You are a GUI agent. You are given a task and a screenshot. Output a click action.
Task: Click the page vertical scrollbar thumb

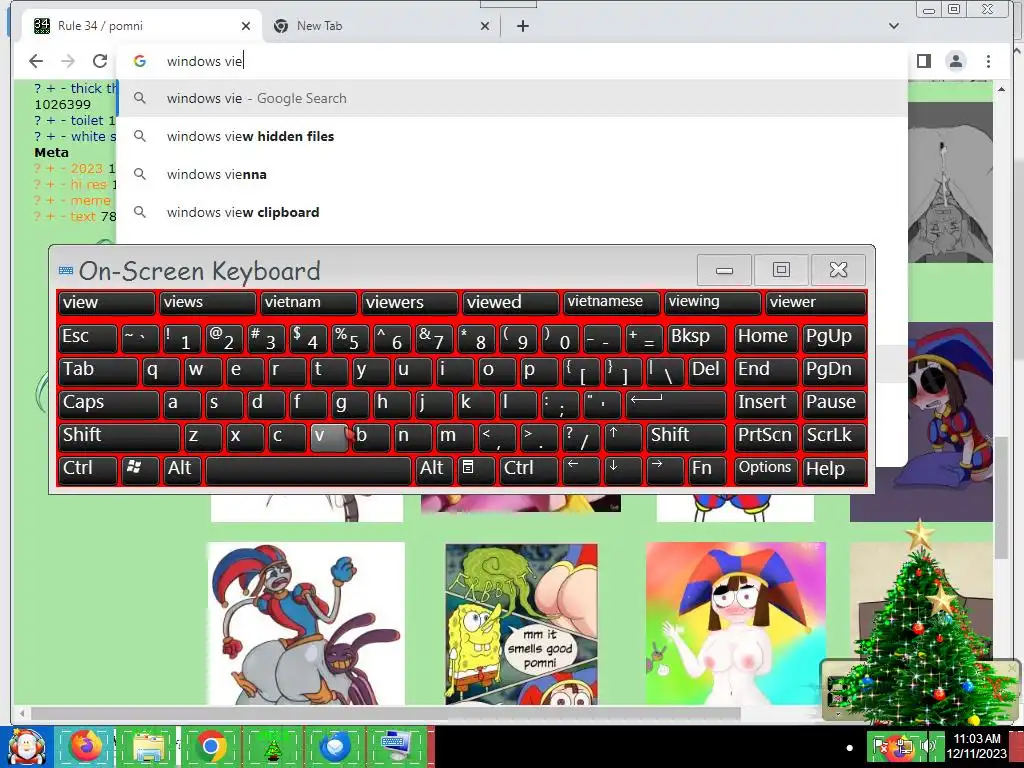tap(1001, 498)
